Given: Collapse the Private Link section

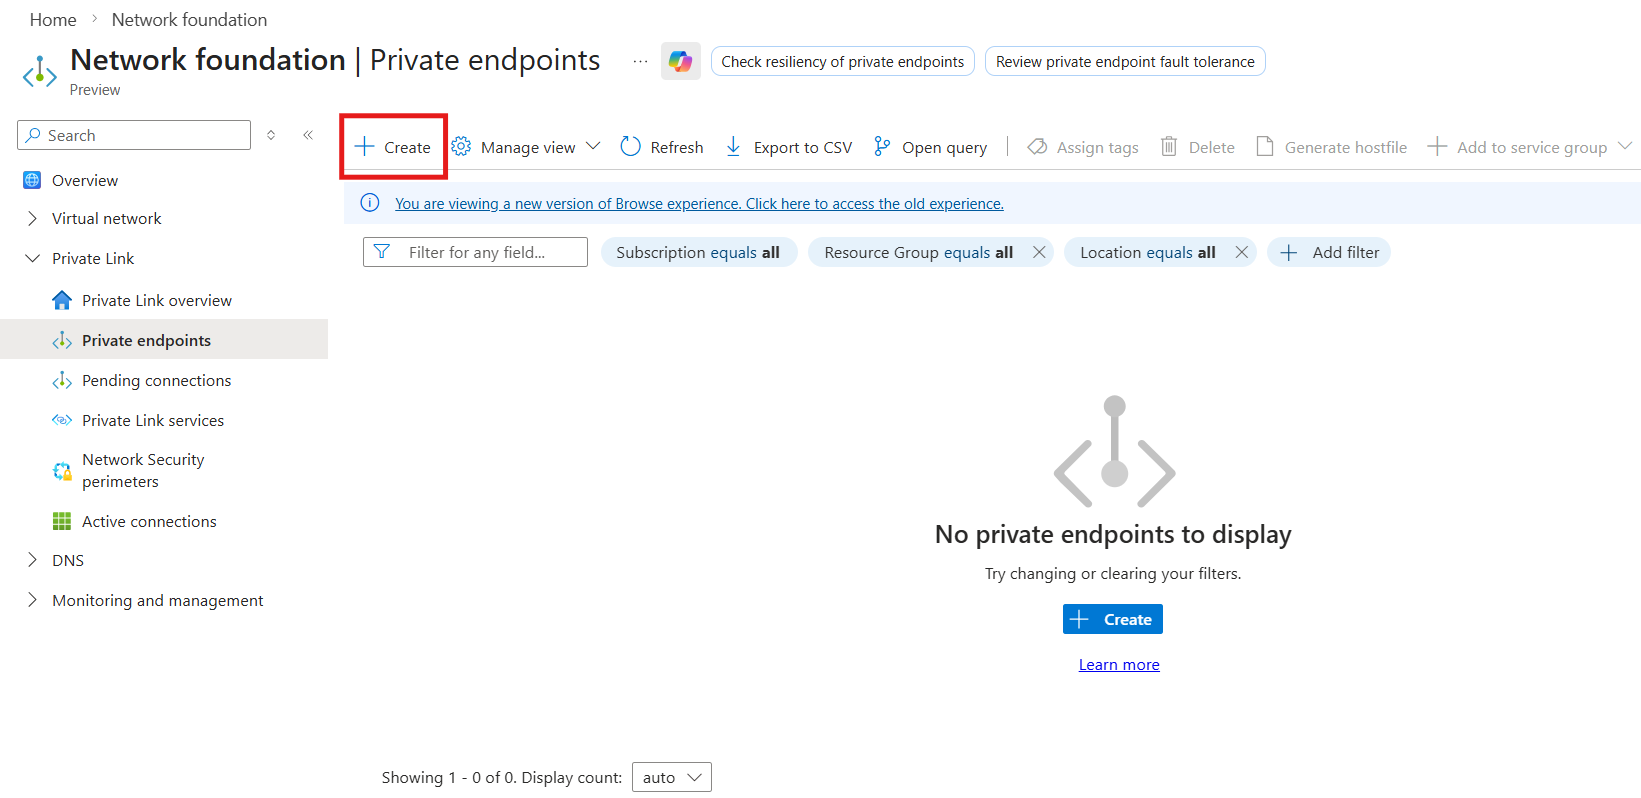Looking at the screenshot, I should (32, 258).
